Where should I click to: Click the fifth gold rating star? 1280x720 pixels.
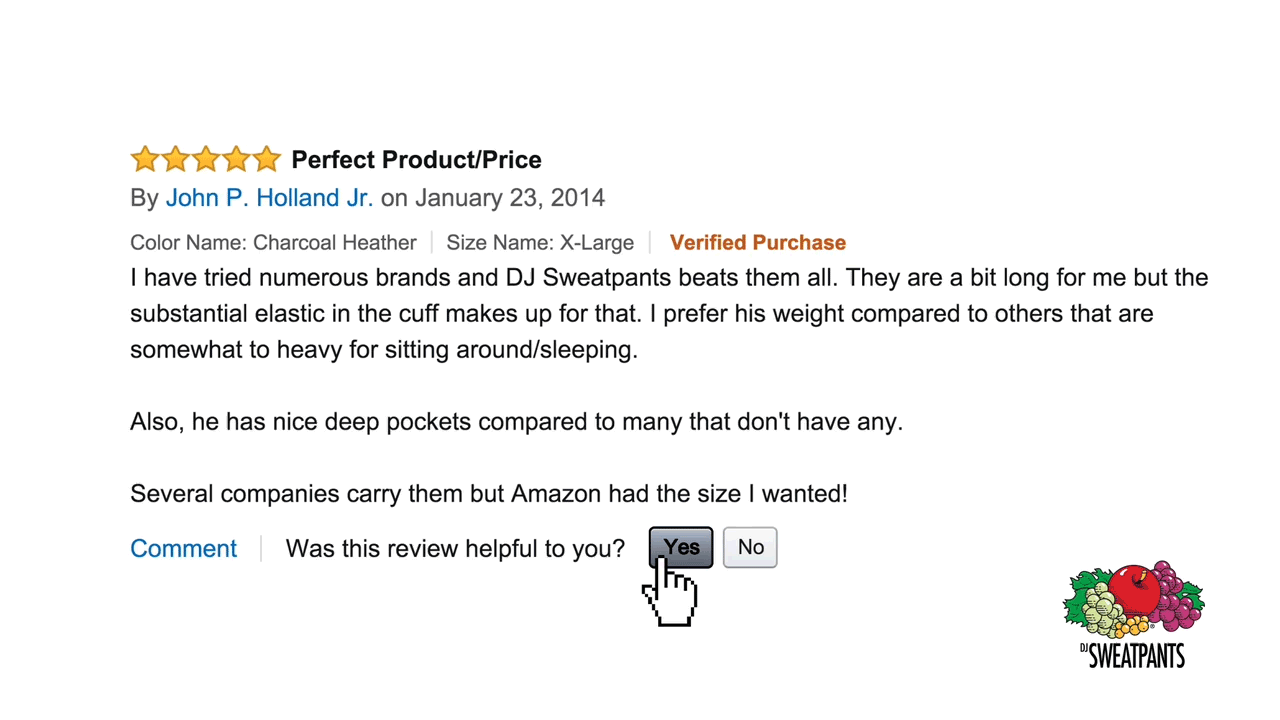click(x=267, y=159)
